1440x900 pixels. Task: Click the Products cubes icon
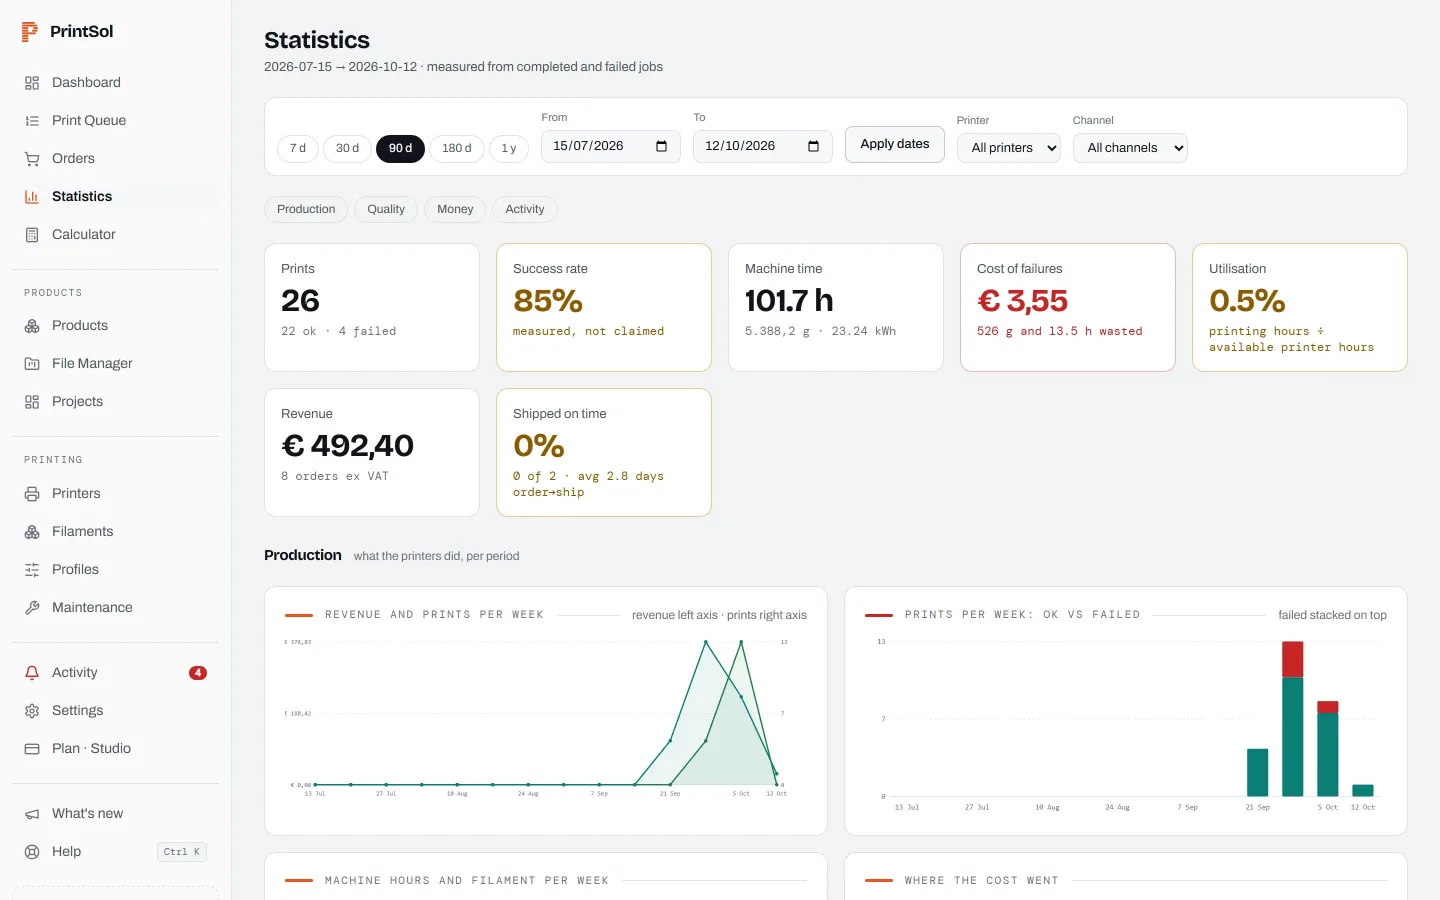[x=32, y=326]
